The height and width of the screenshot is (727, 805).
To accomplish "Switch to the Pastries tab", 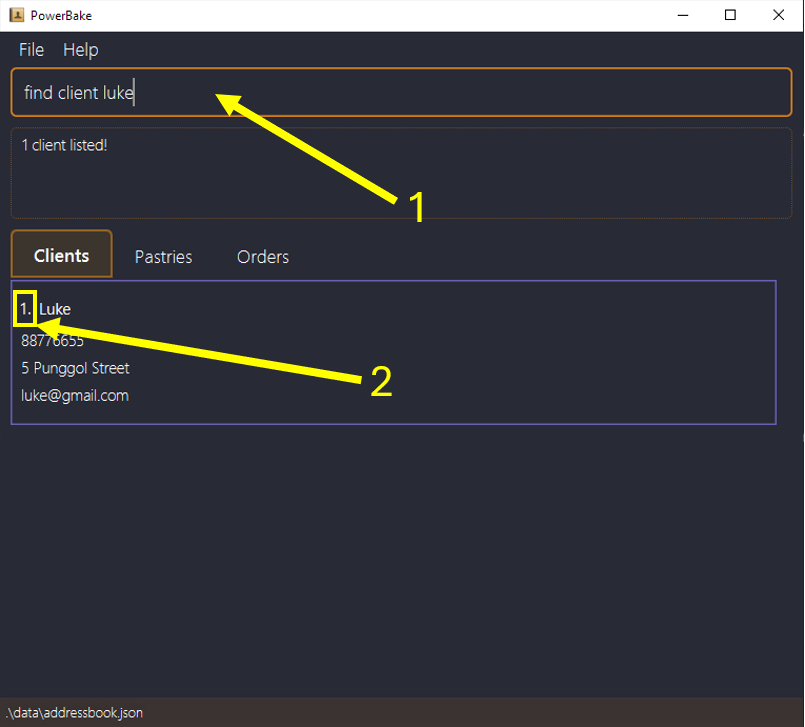I will point(163,257).
